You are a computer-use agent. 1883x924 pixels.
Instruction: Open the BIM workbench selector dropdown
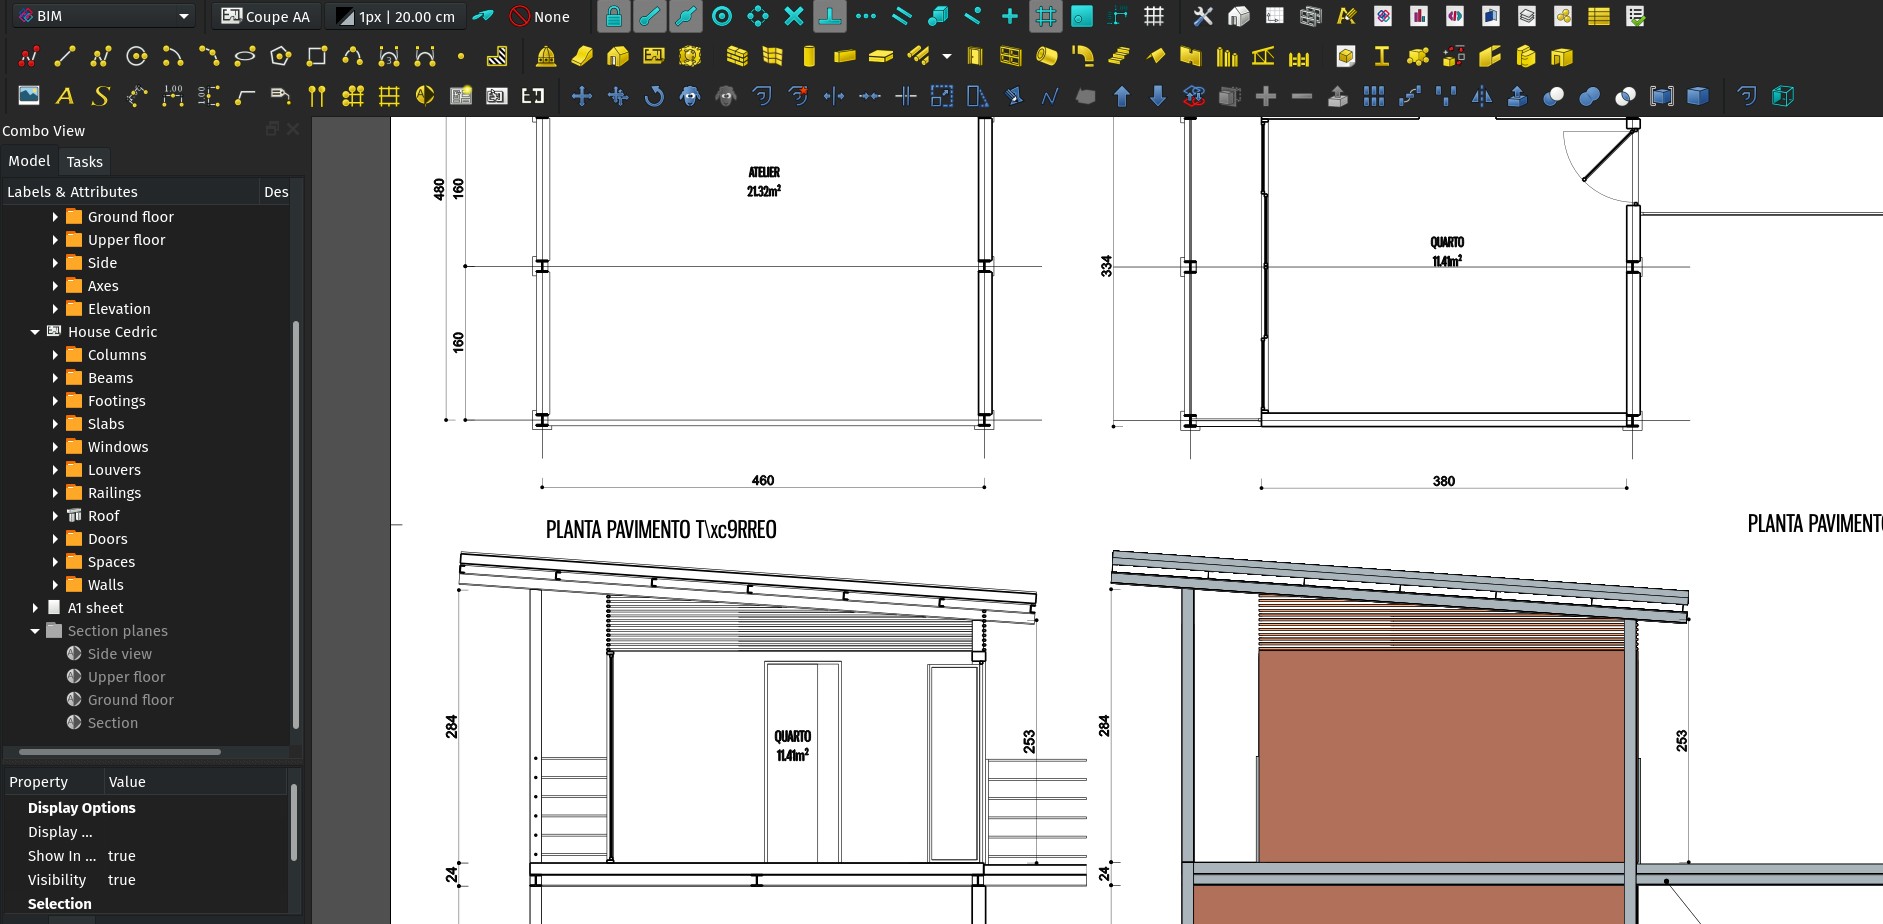click(100, 16)
